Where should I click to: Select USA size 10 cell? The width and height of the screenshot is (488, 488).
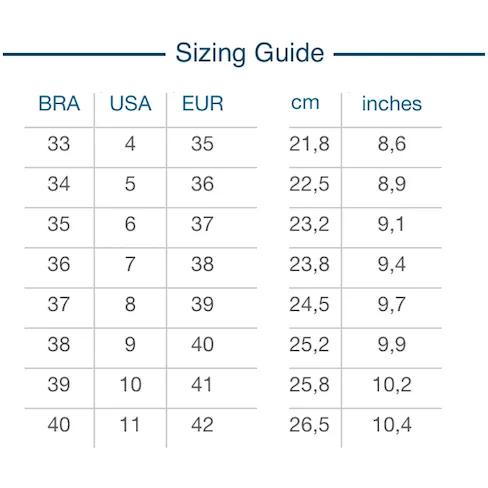pos(130,385)
